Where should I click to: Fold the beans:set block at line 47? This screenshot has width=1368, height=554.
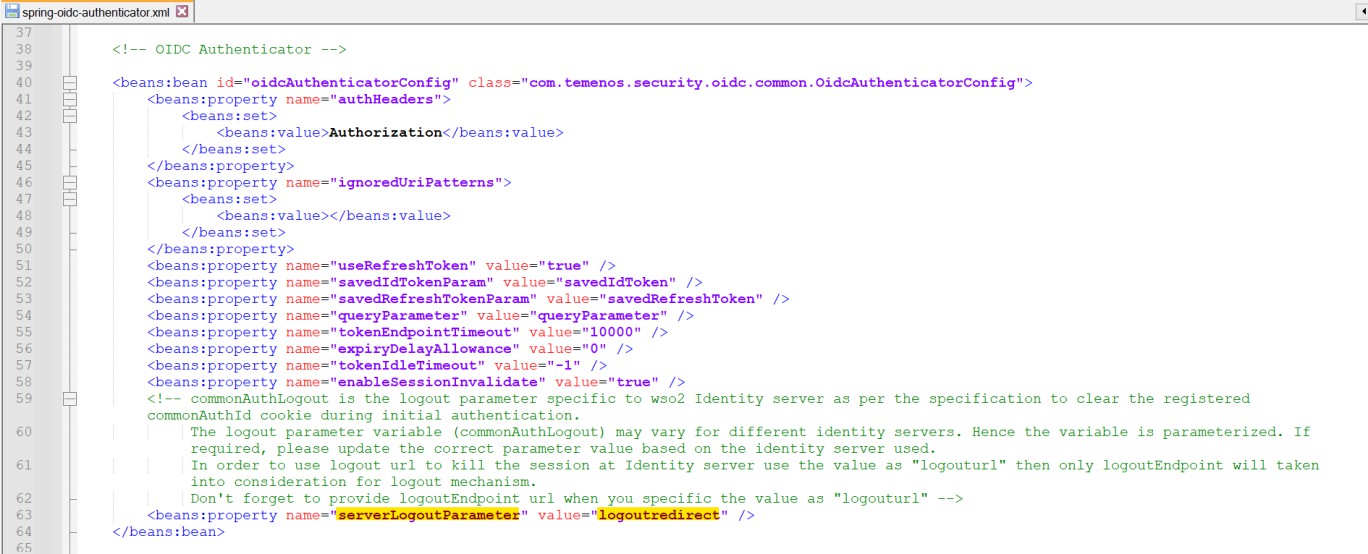[70, 199]
